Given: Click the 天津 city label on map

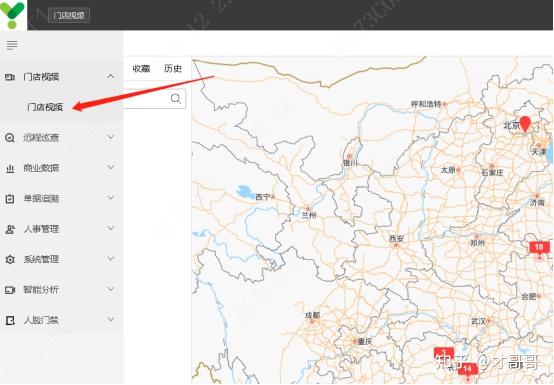Looking at the screenshot, I should (x=539, y=152).
